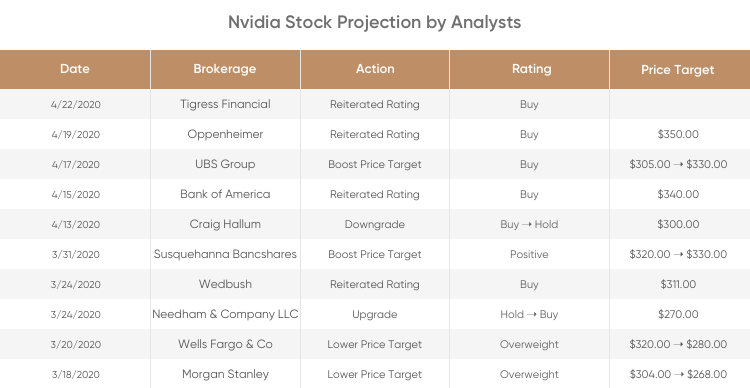
Task: Click the Buy → Hold rating cell
Action: click(529, 224)
